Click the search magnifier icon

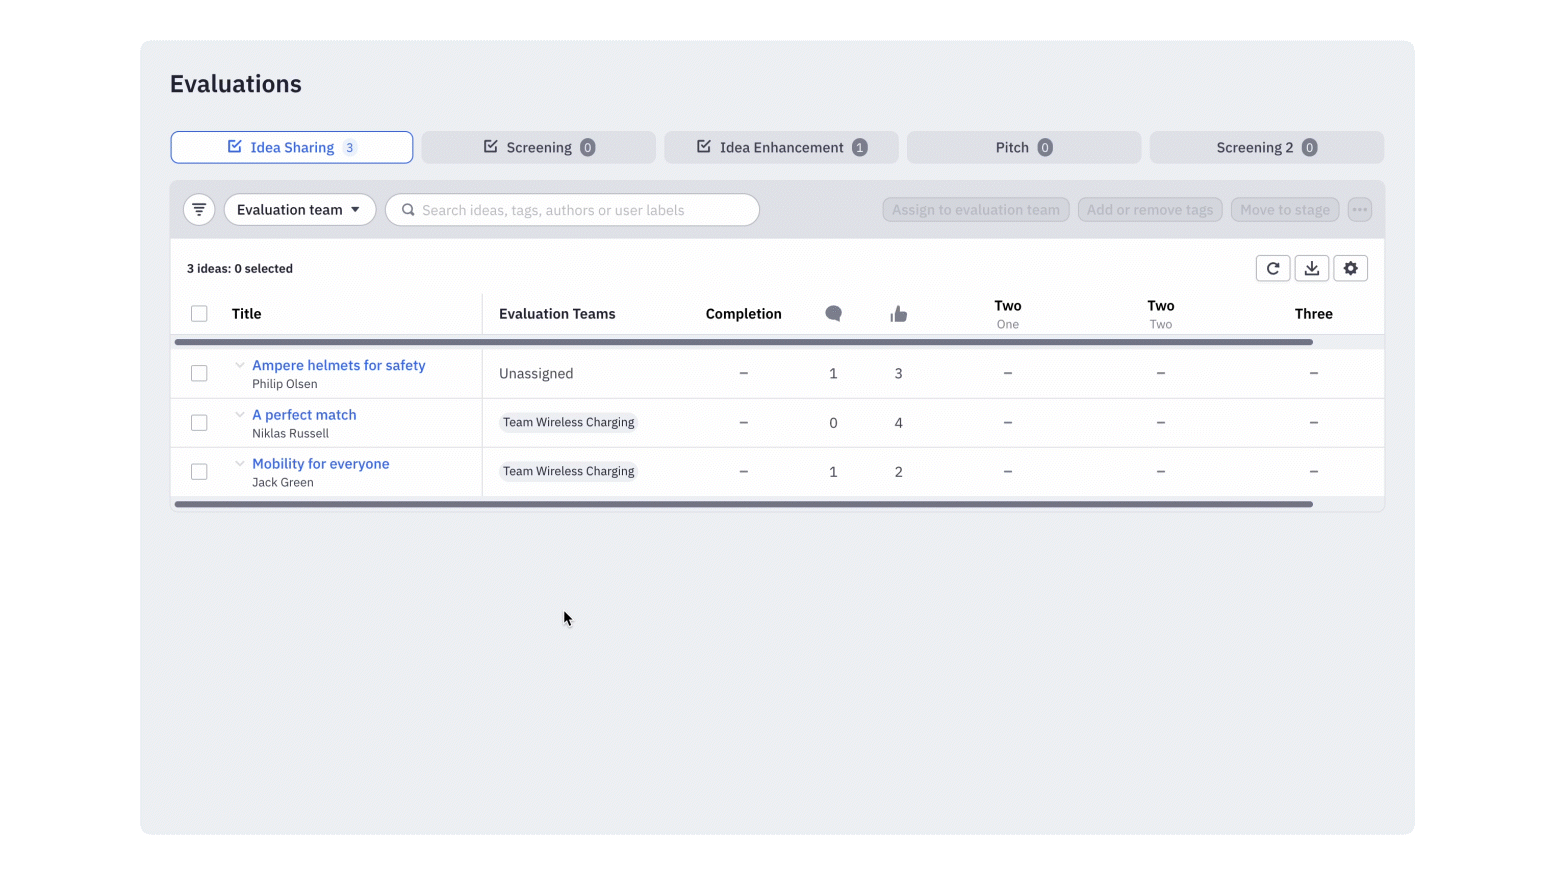point(408,210)
